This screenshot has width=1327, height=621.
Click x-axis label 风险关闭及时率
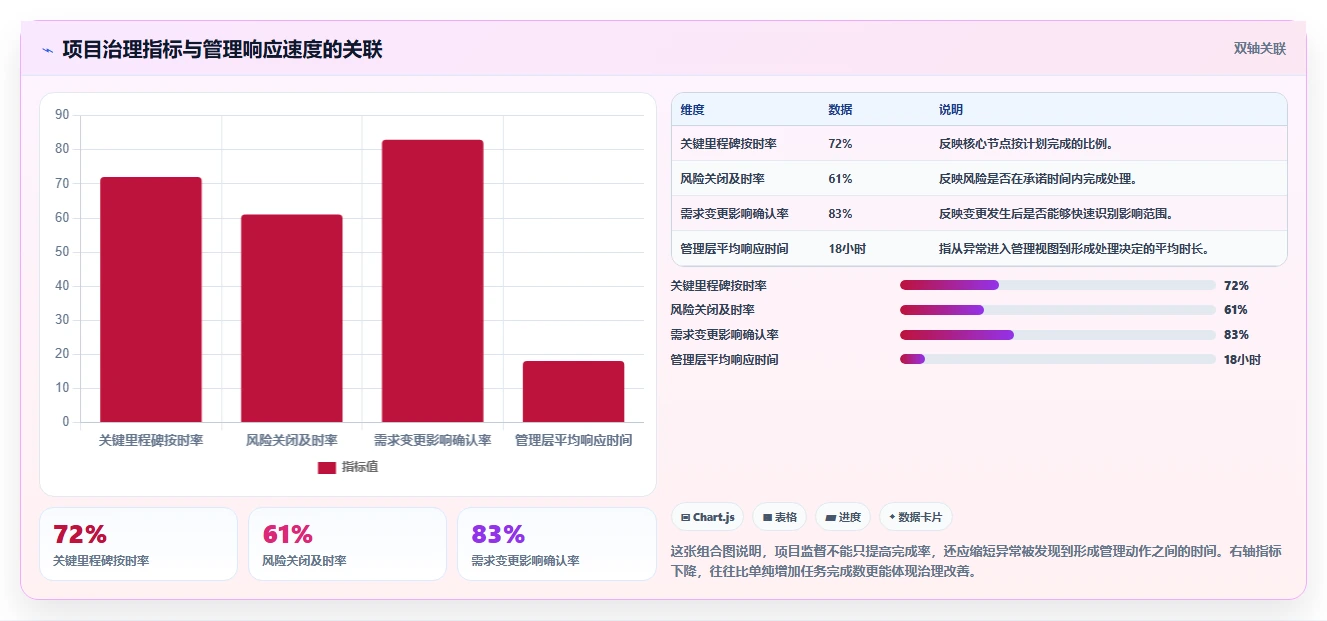coord(292,440)
